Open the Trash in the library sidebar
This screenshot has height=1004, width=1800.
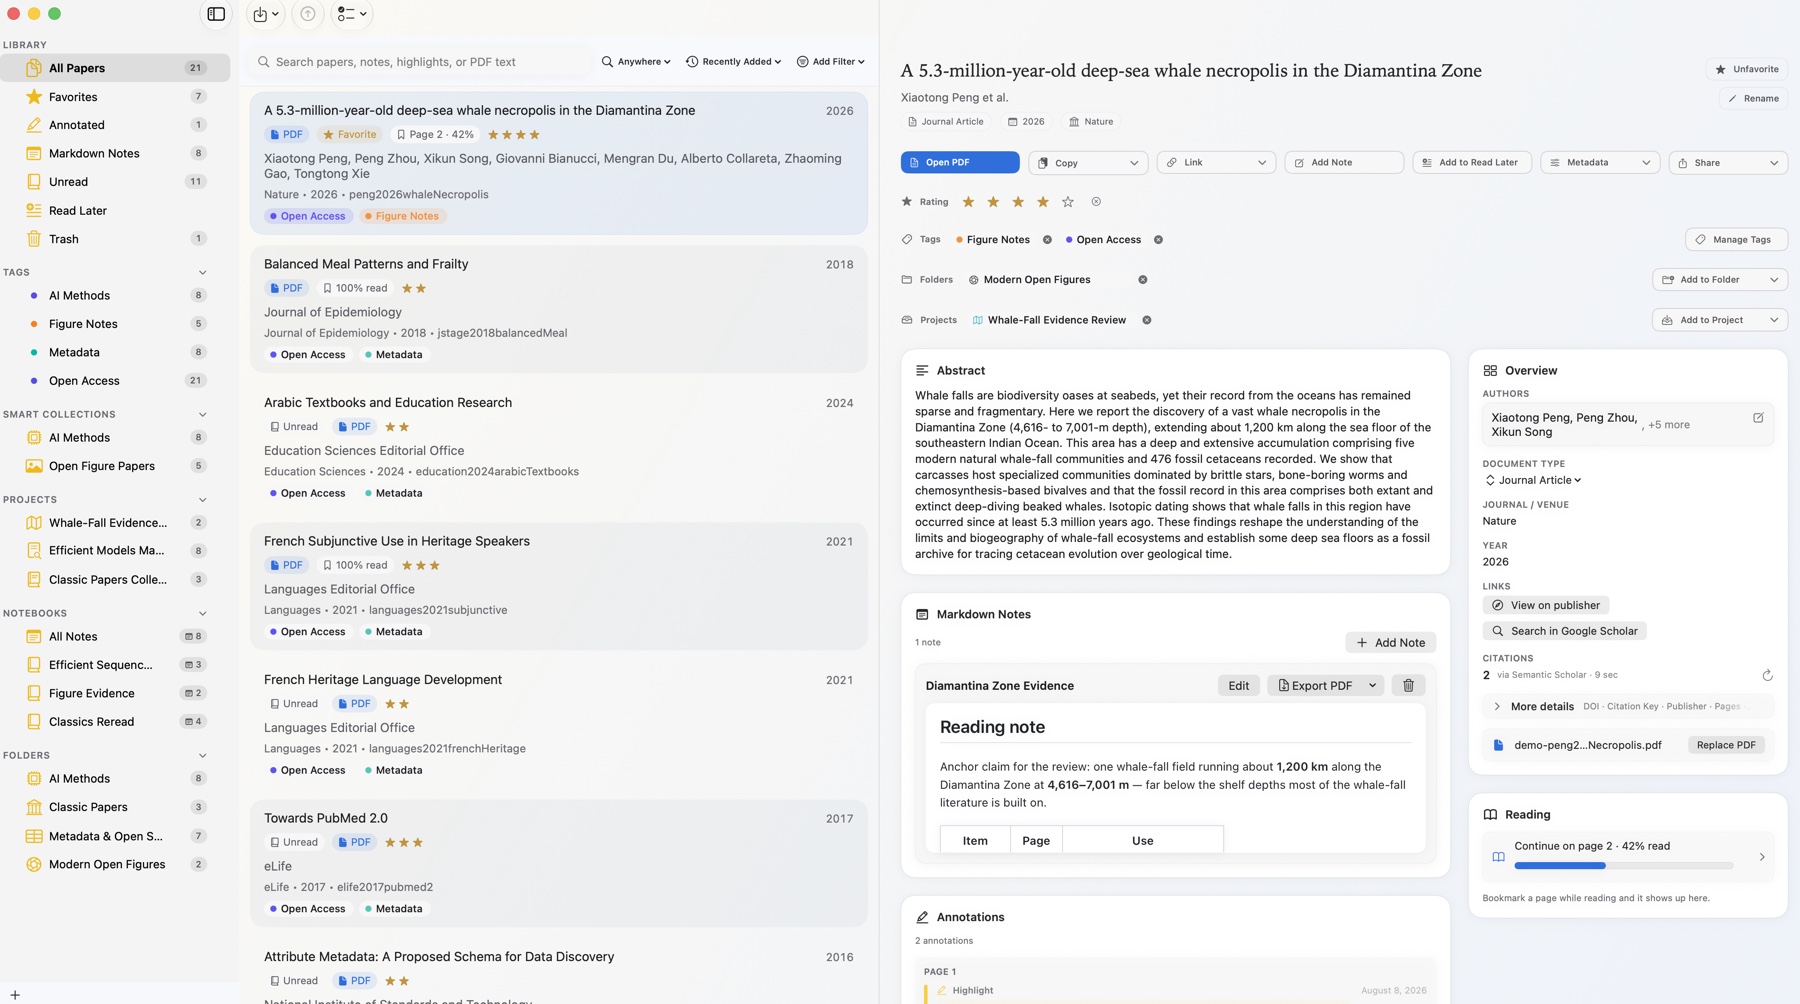pyautogui.click(x=115, y=239)
